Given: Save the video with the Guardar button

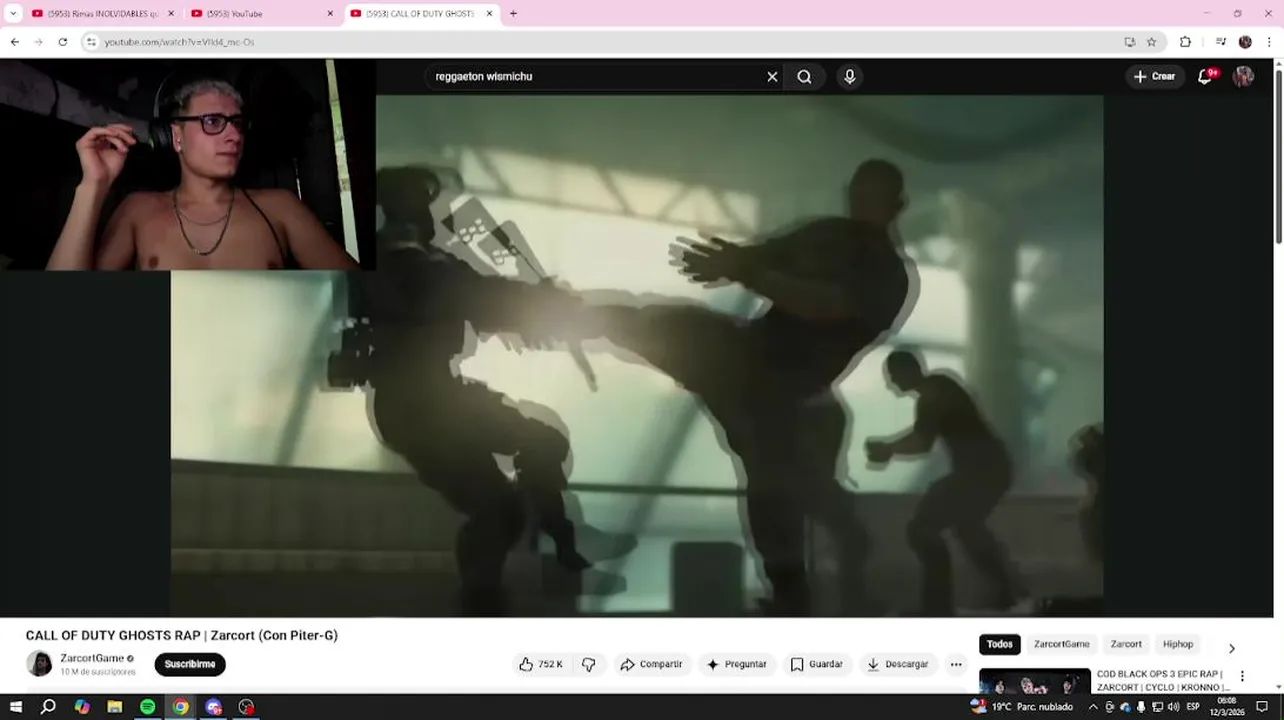Looking at the screenshot, I should 817,664.
